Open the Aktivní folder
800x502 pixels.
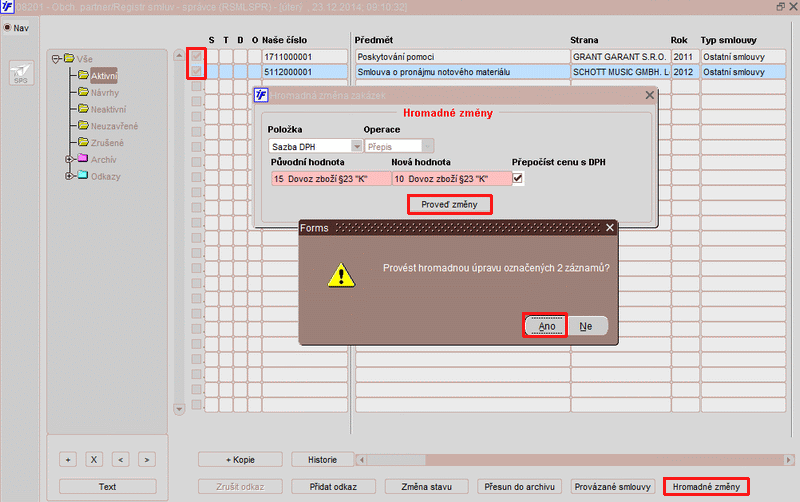[104, 76]
